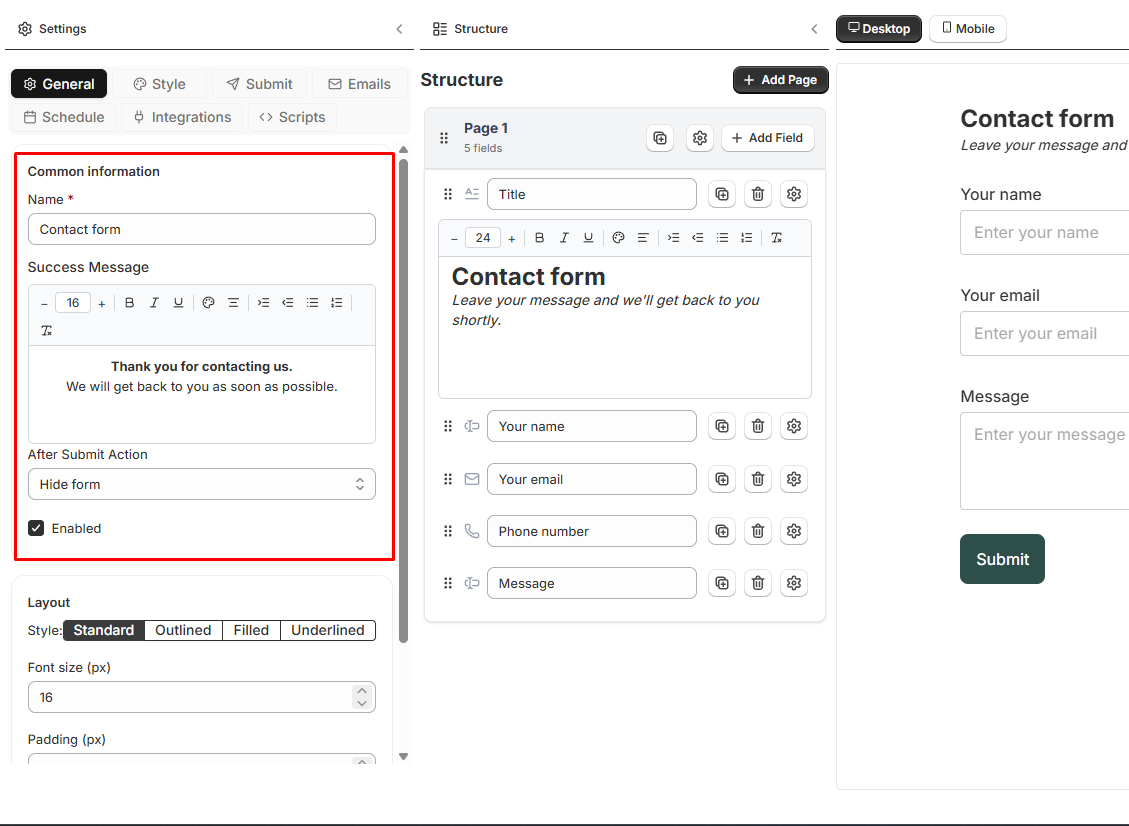The width and height of the screenshot is (1129, 826).
Task: Click settings panel scrollbar down arrow
Action: (x=404, y=757)
